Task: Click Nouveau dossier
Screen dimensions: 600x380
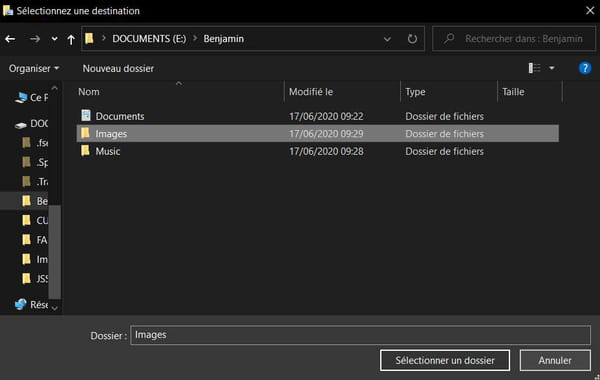Action: pyautogui.click(x=118, y=68)
